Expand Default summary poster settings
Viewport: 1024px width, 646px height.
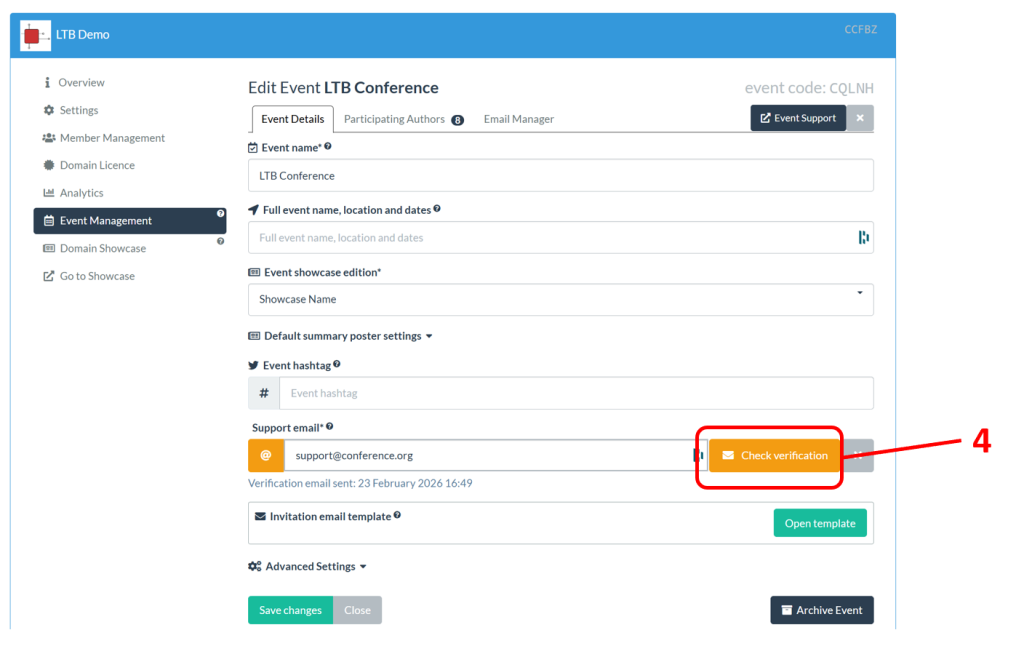pyautogui.click(x=340, y=336)
